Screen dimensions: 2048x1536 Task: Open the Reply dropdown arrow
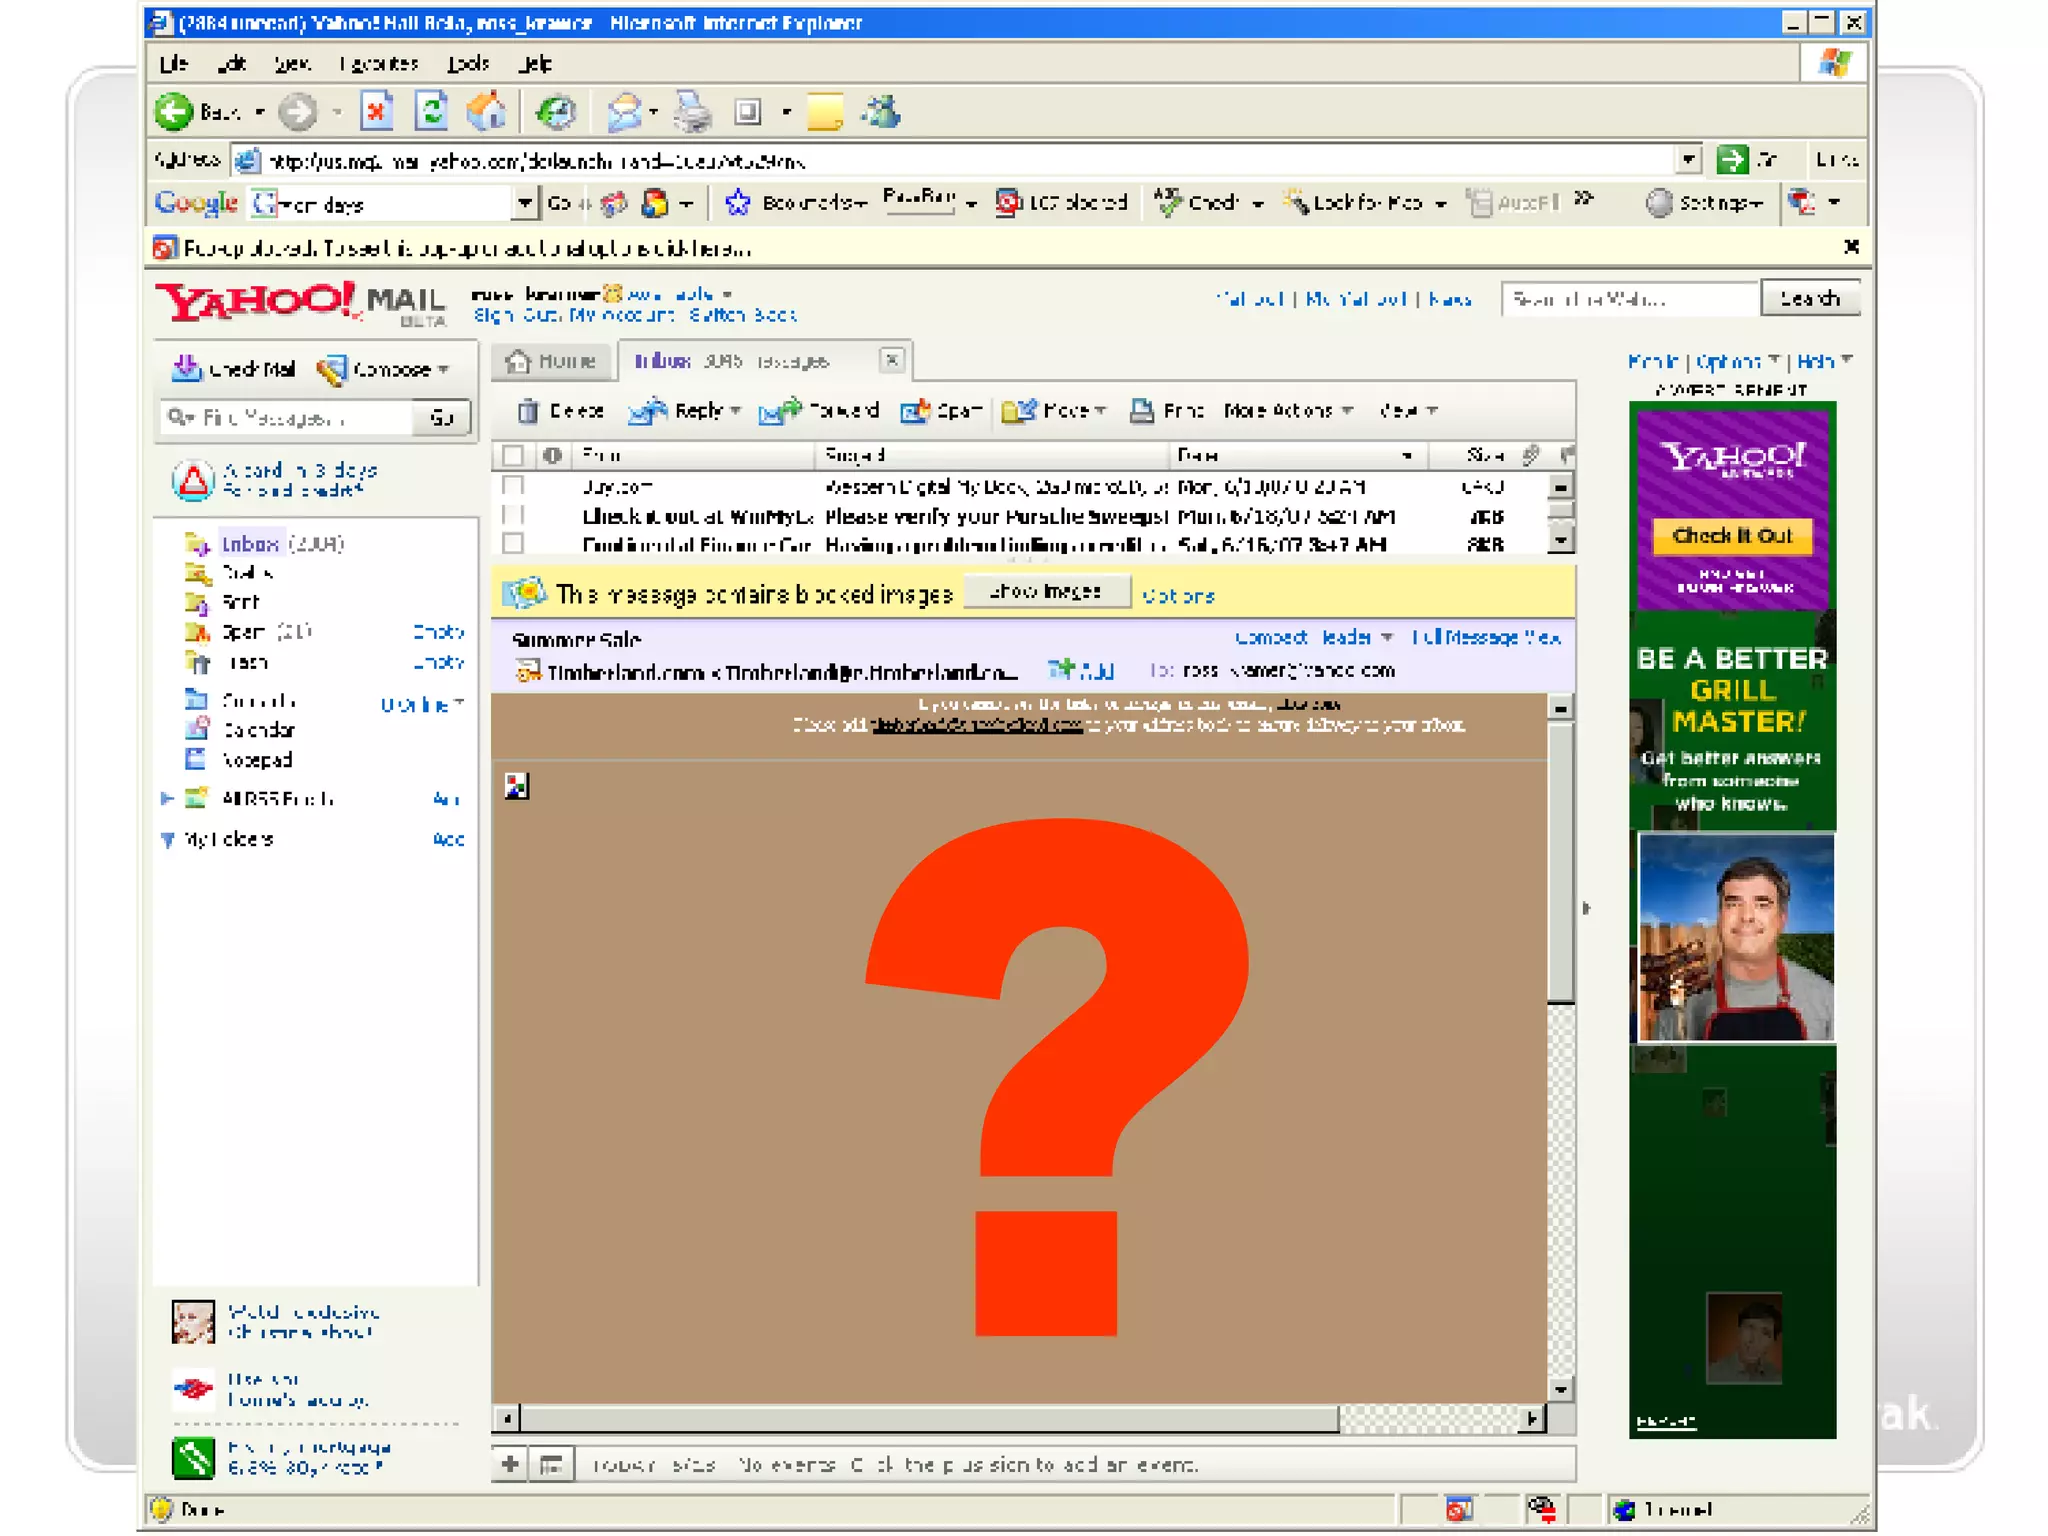[x=736, y=411]
